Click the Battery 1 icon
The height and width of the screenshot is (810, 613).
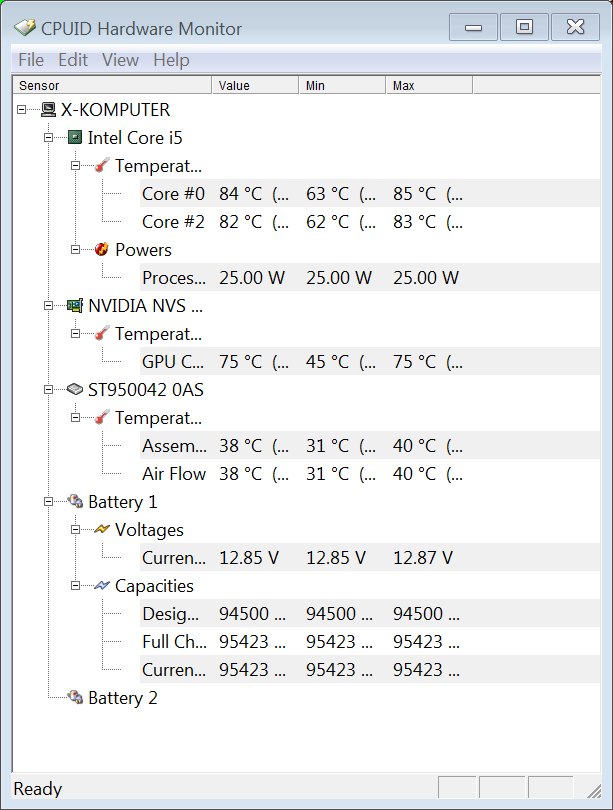tap(75, 501)
